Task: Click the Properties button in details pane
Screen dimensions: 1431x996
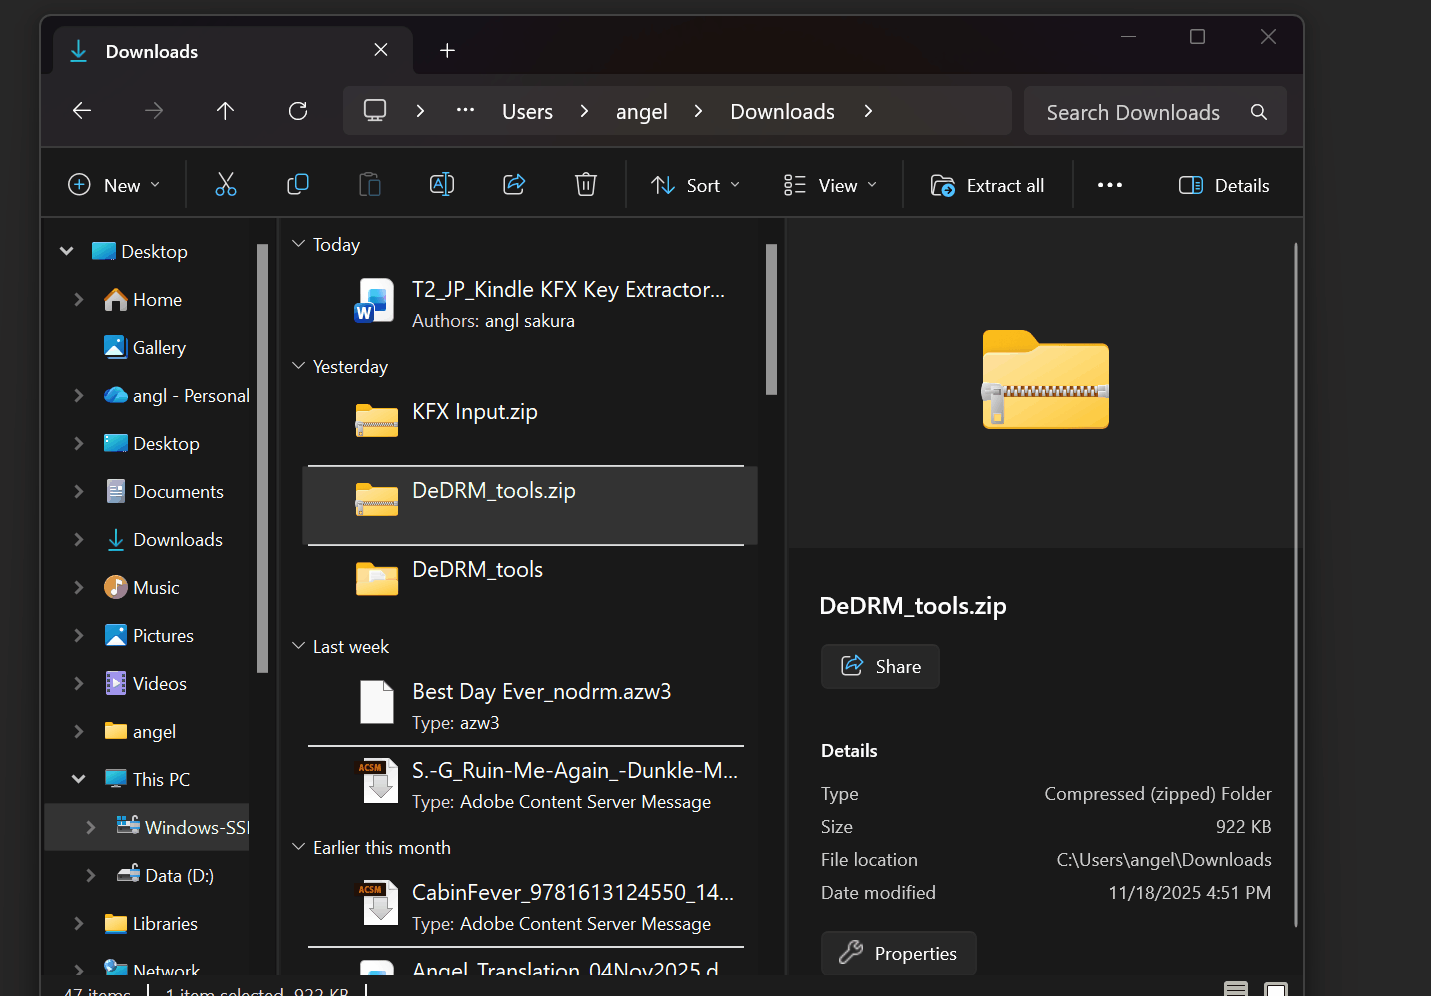Action: (x=898, y=953)
